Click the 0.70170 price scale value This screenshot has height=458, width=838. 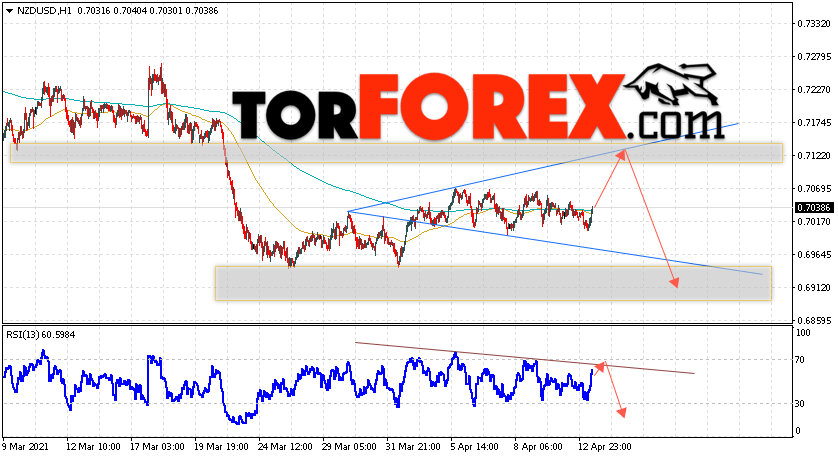[x=814, y=221]
